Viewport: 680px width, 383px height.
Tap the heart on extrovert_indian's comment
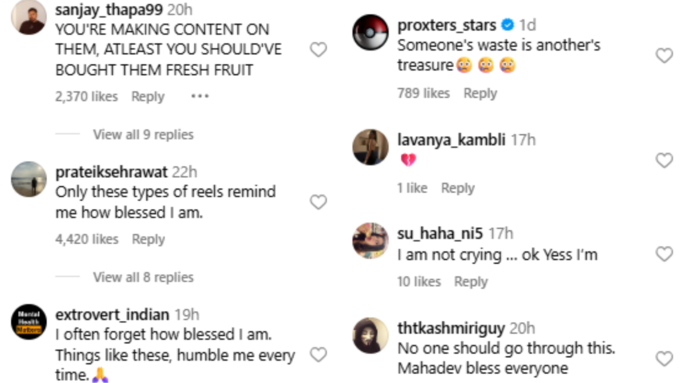tap(318, 355)
